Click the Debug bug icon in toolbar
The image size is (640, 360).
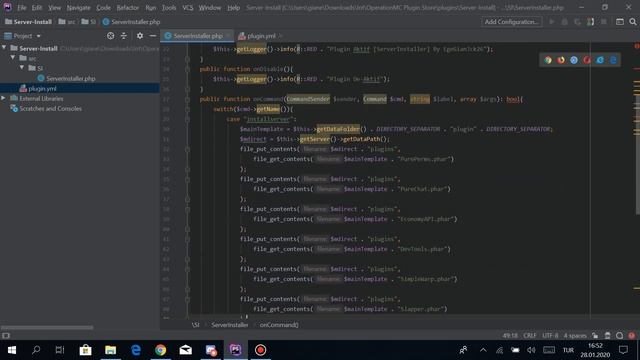(564, 22)
